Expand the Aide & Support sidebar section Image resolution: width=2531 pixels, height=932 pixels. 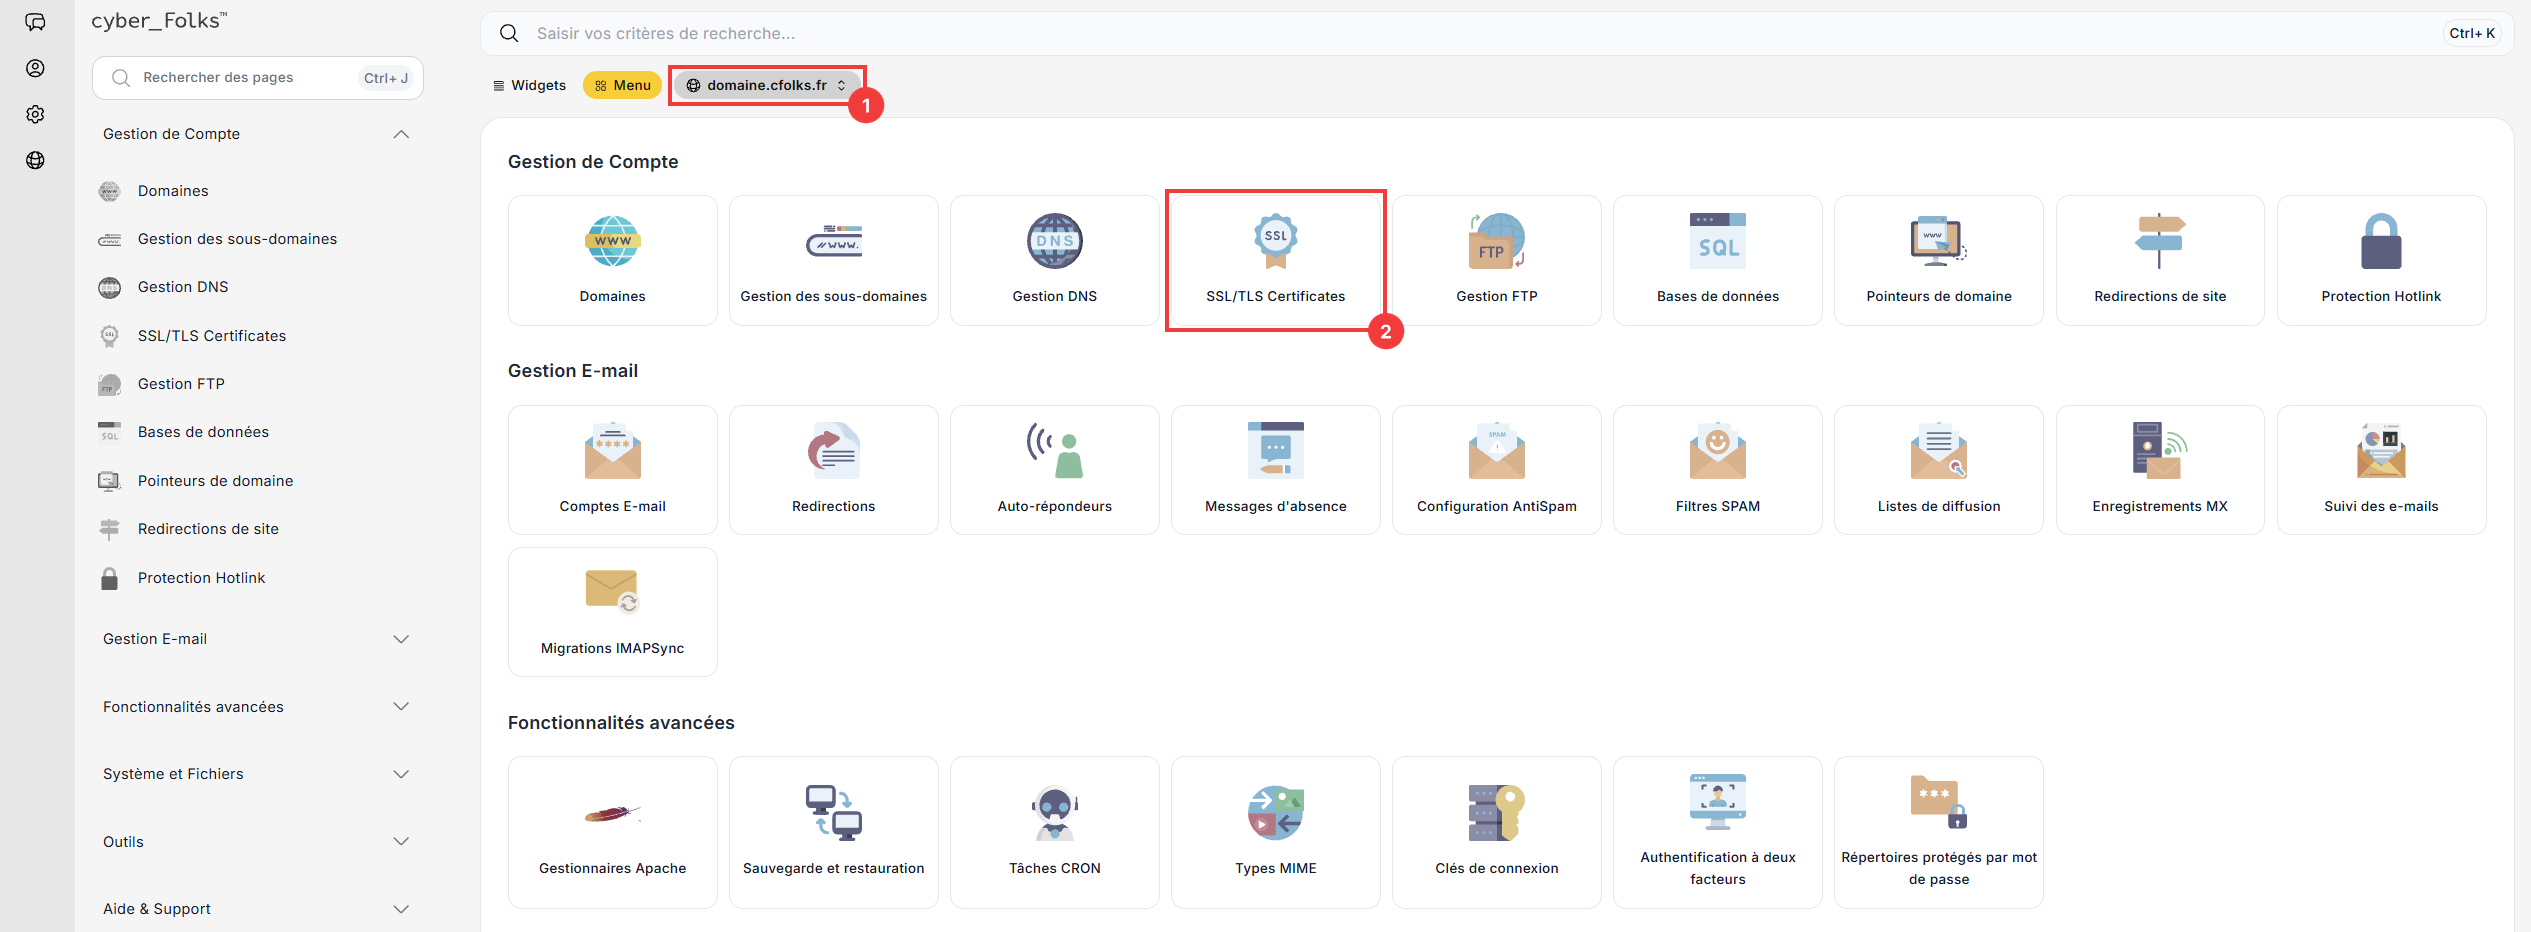(257, 909)
